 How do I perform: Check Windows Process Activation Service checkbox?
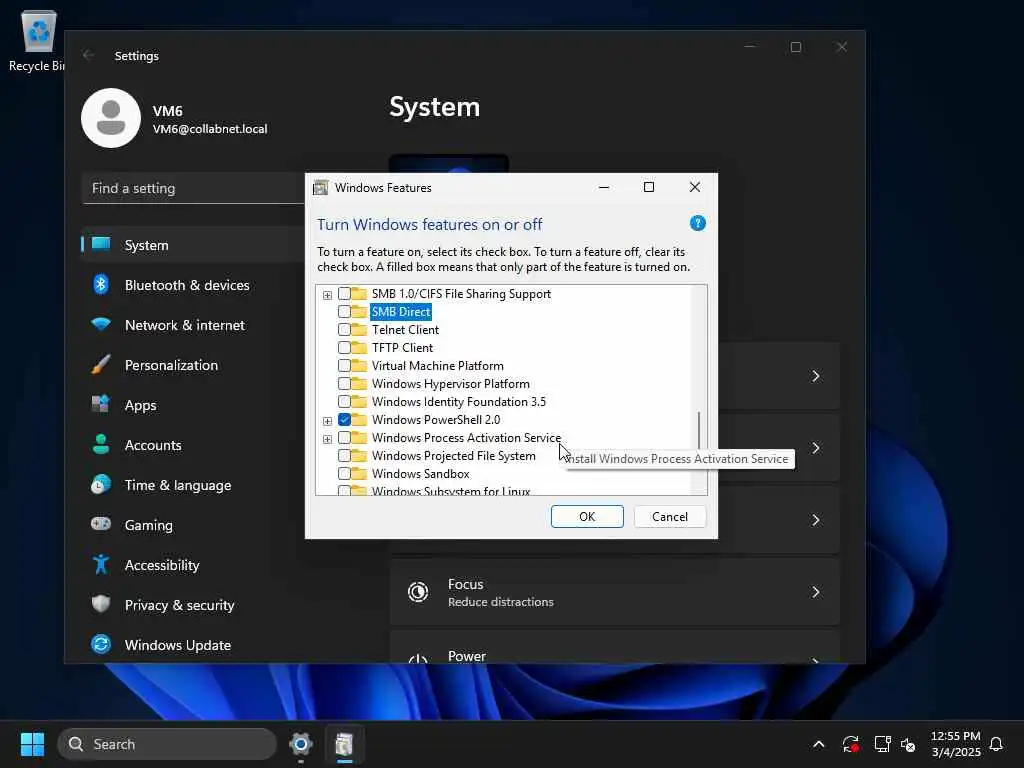click(344, 438)
